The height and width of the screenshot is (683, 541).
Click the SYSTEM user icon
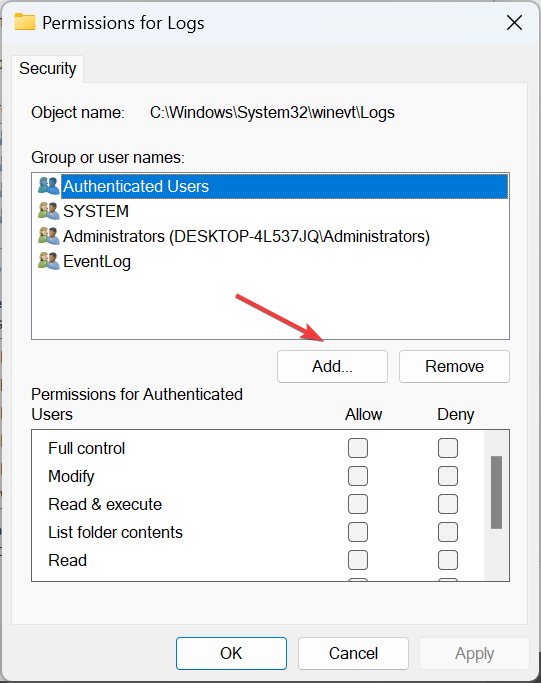coord(48,211)
